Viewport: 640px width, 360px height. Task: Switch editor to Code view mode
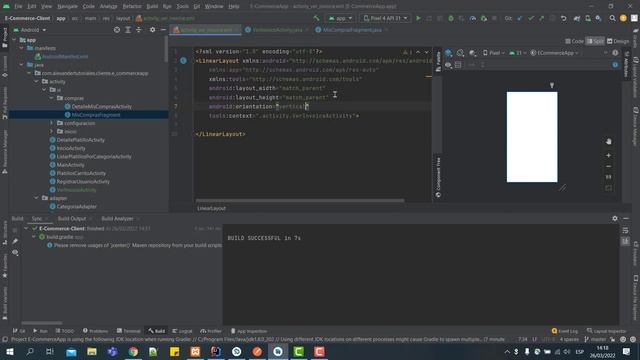point(575,41)
